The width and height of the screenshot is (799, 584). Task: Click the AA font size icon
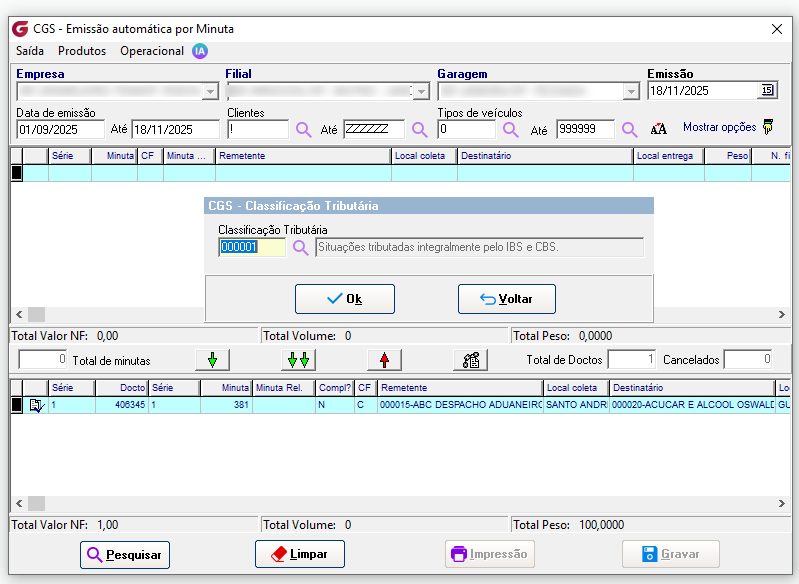tap(658, 129)
